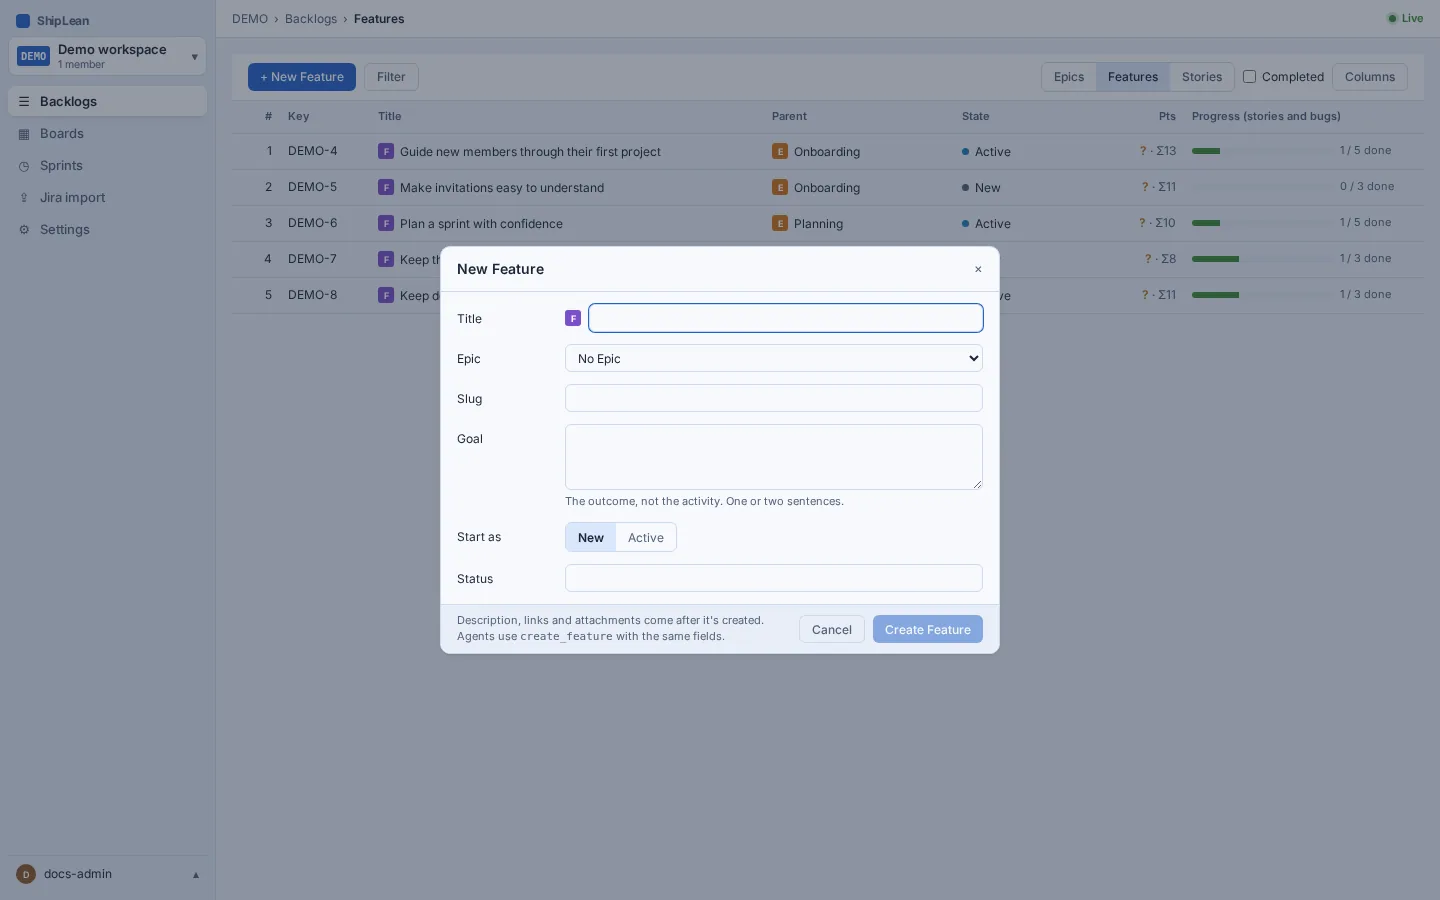Close the New Feature dialog
Screen dimensions: 1440x900
pyautogui.click(x=978, y=269)
